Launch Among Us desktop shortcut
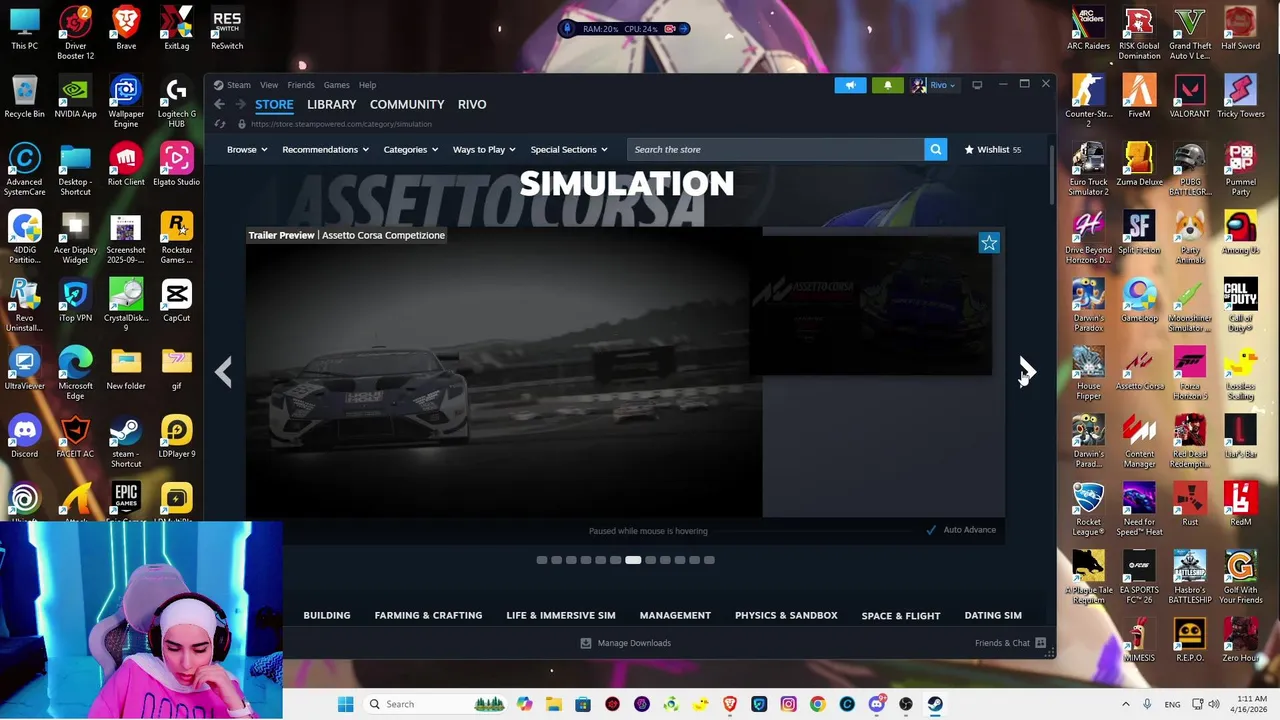 coord(1240,234)
